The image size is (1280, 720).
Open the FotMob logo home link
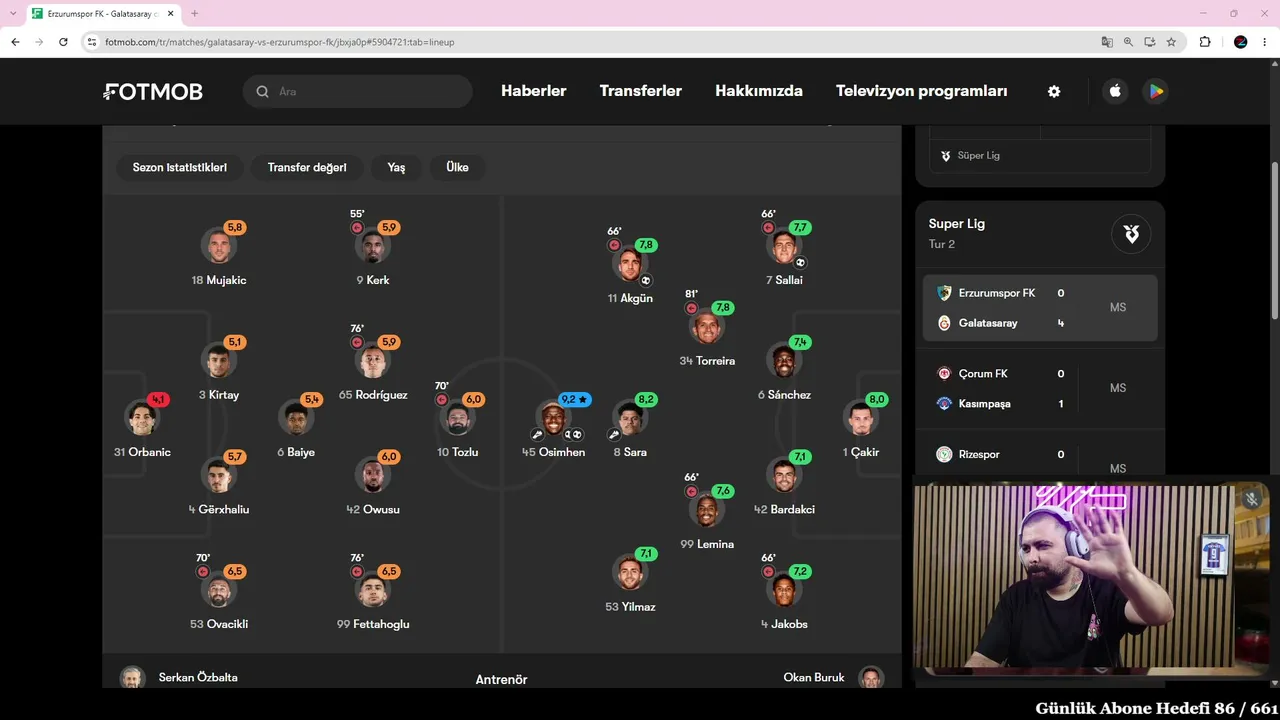point(153,92)
